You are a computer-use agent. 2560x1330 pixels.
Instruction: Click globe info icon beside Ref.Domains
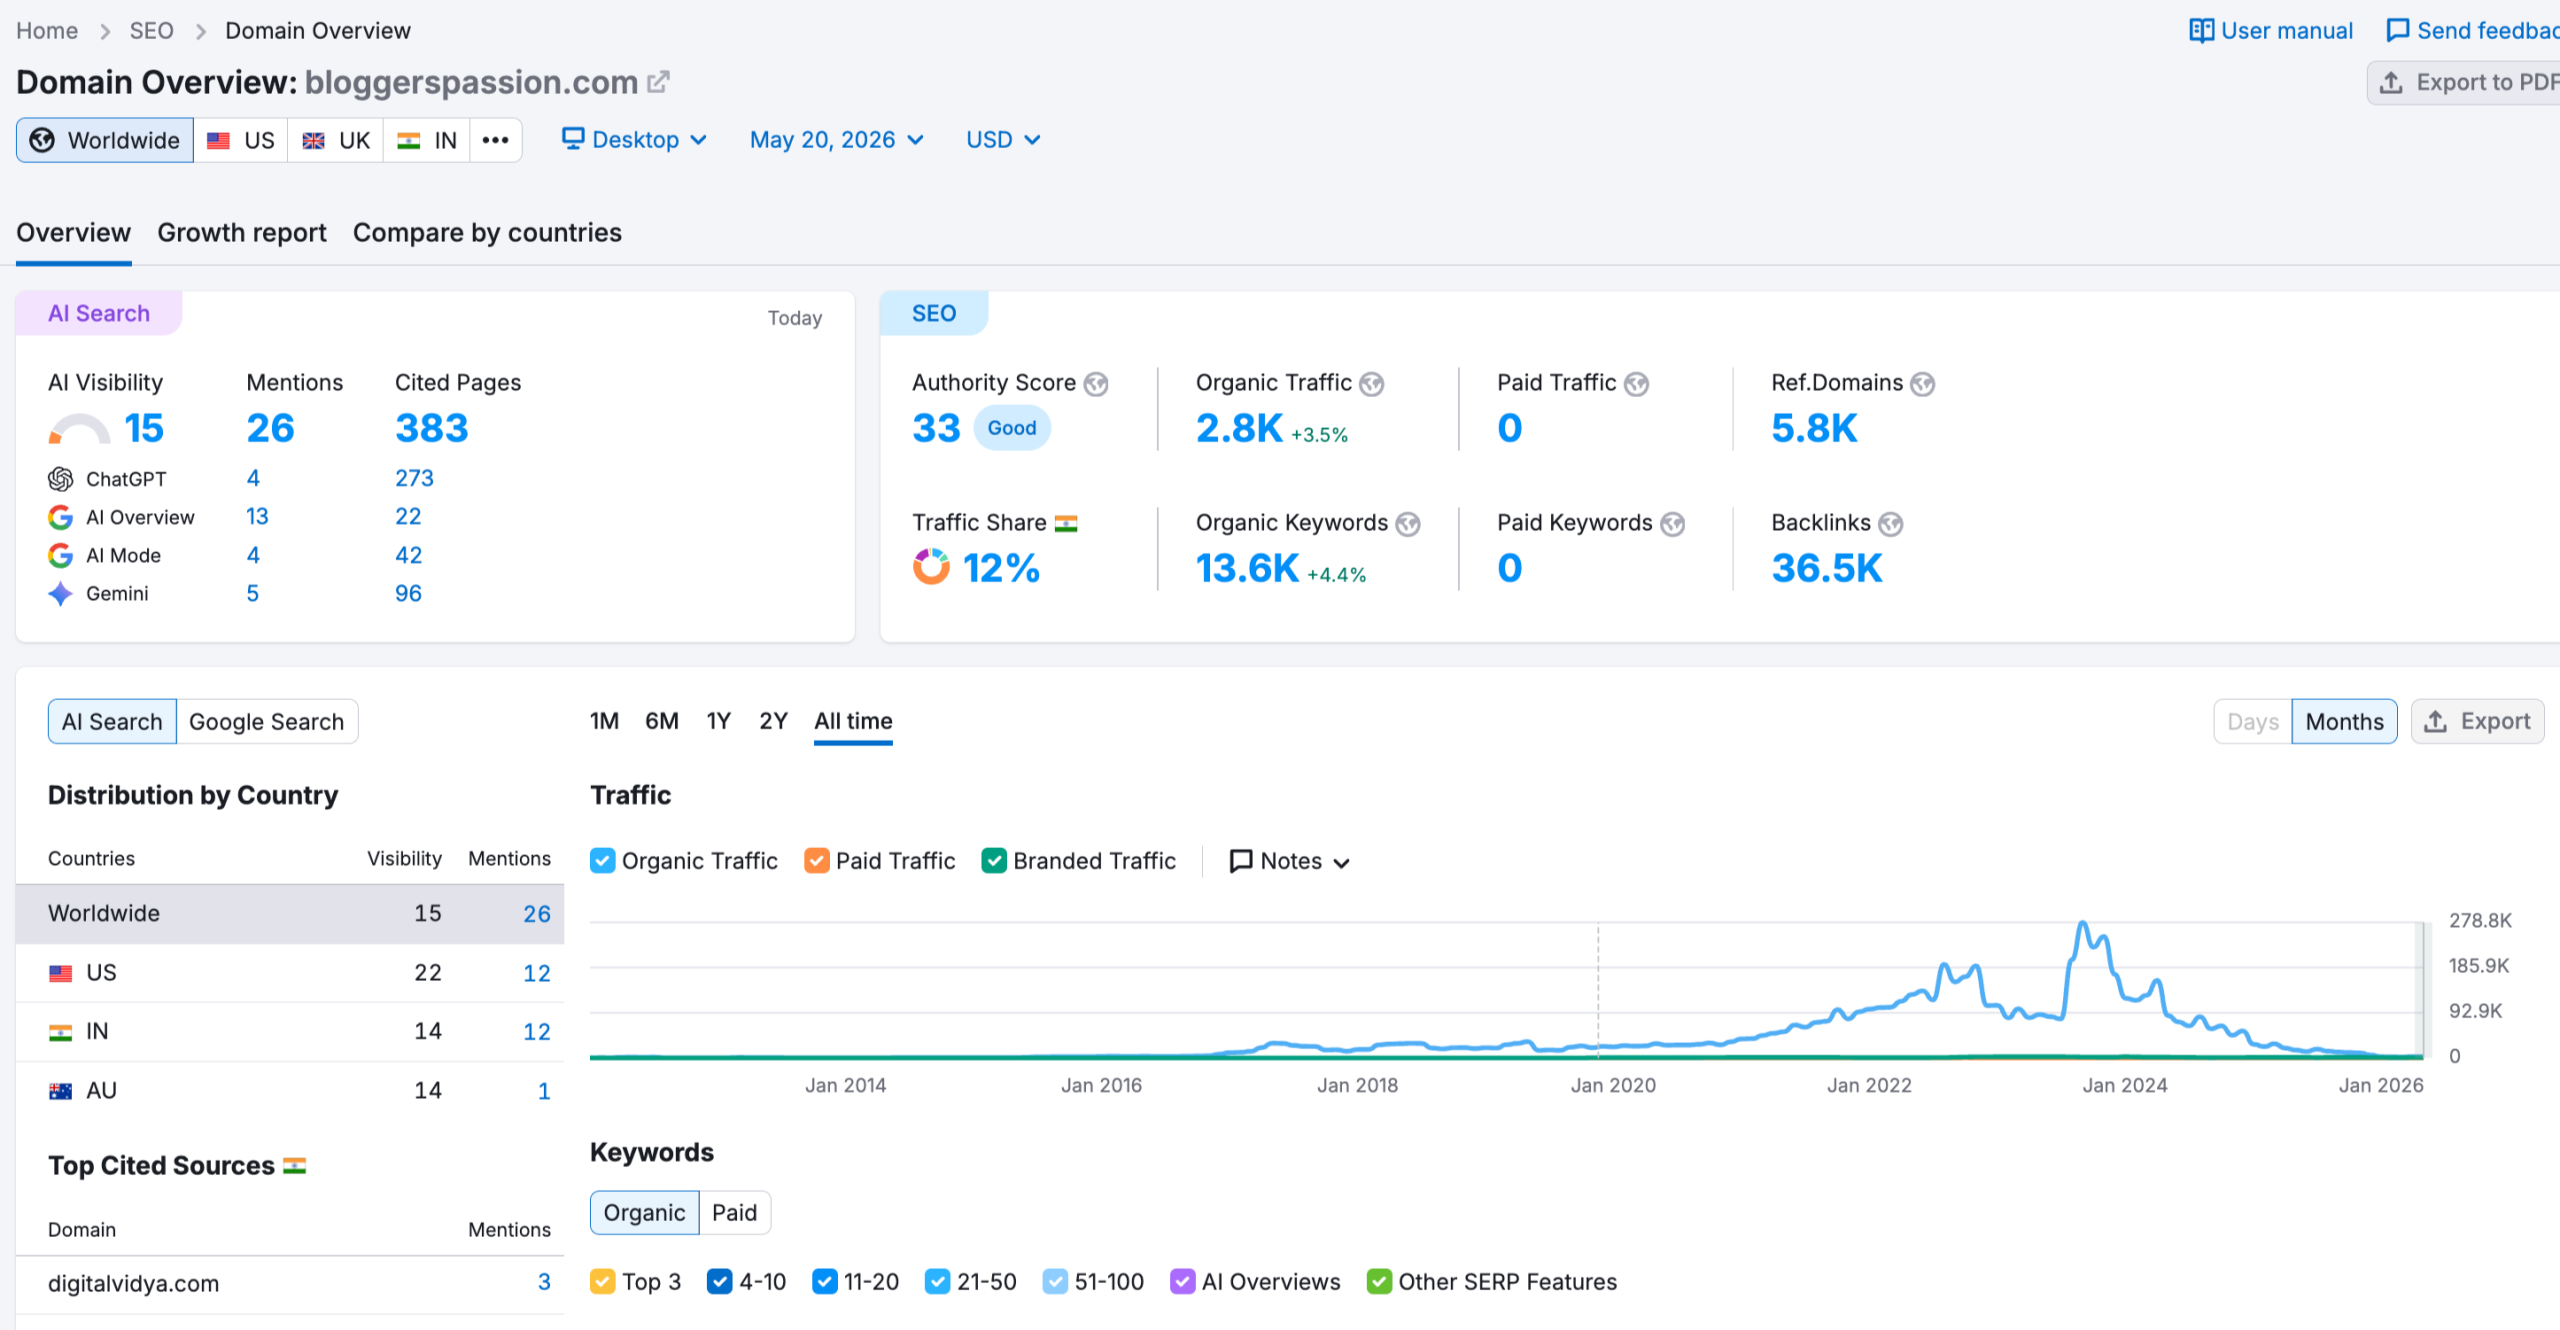click(1922, 384)
